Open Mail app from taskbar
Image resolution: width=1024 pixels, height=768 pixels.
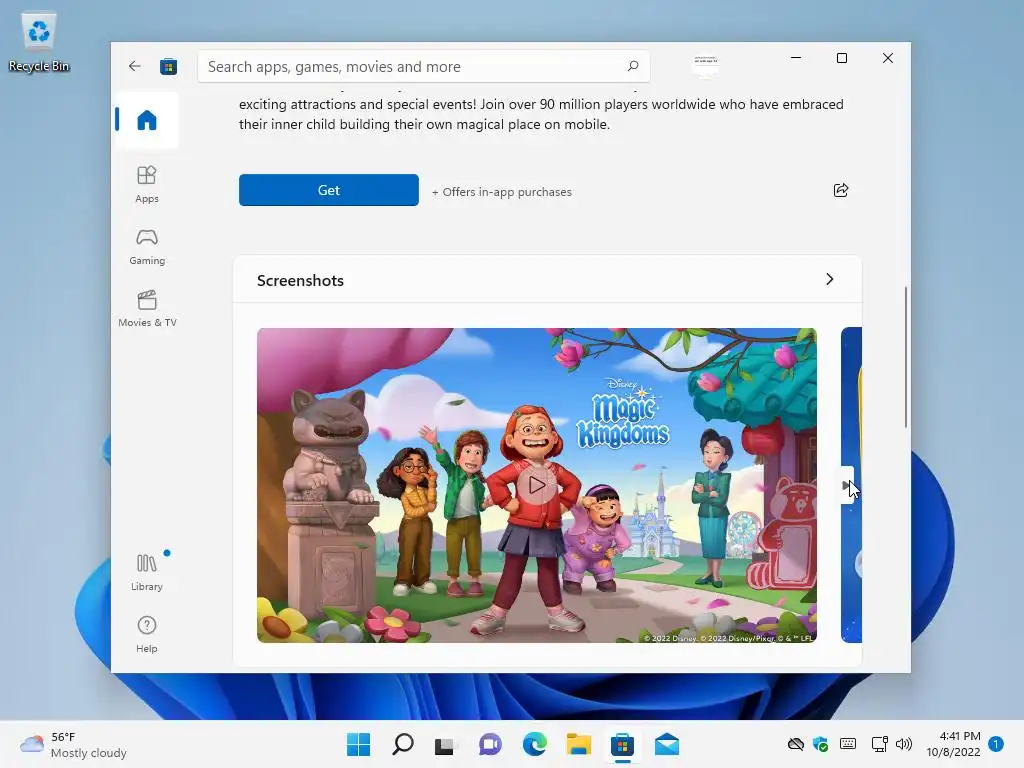[667, 744]
